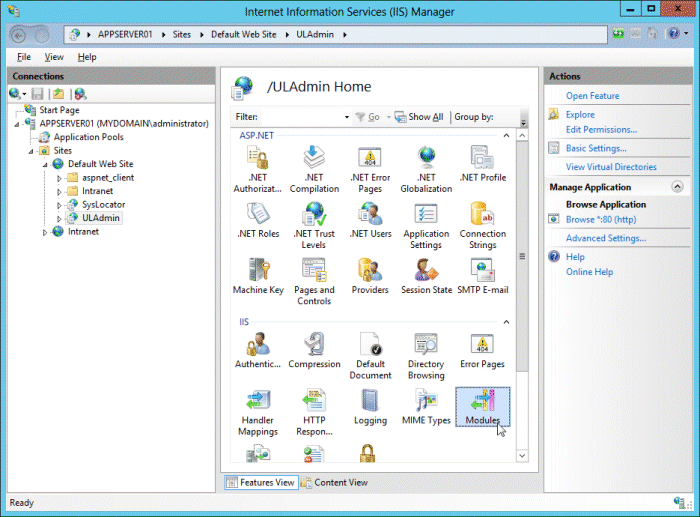Open the Compression feature
This screenshot has width=700, height=517.
[314, 351]
